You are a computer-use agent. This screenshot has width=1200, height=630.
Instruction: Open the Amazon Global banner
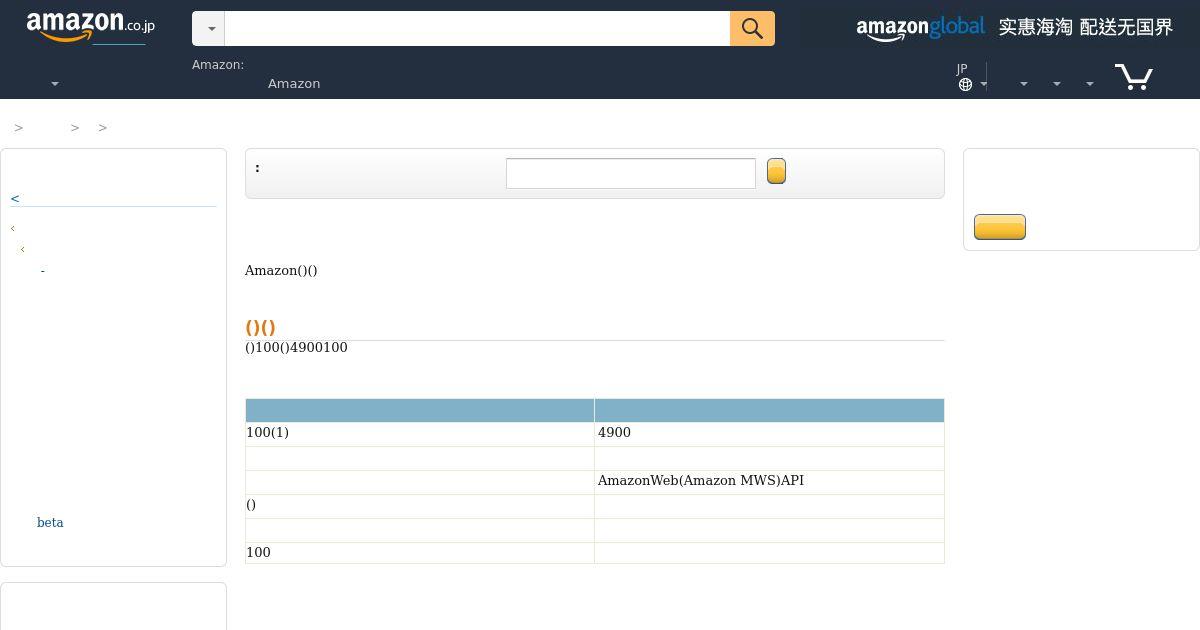1014,28
